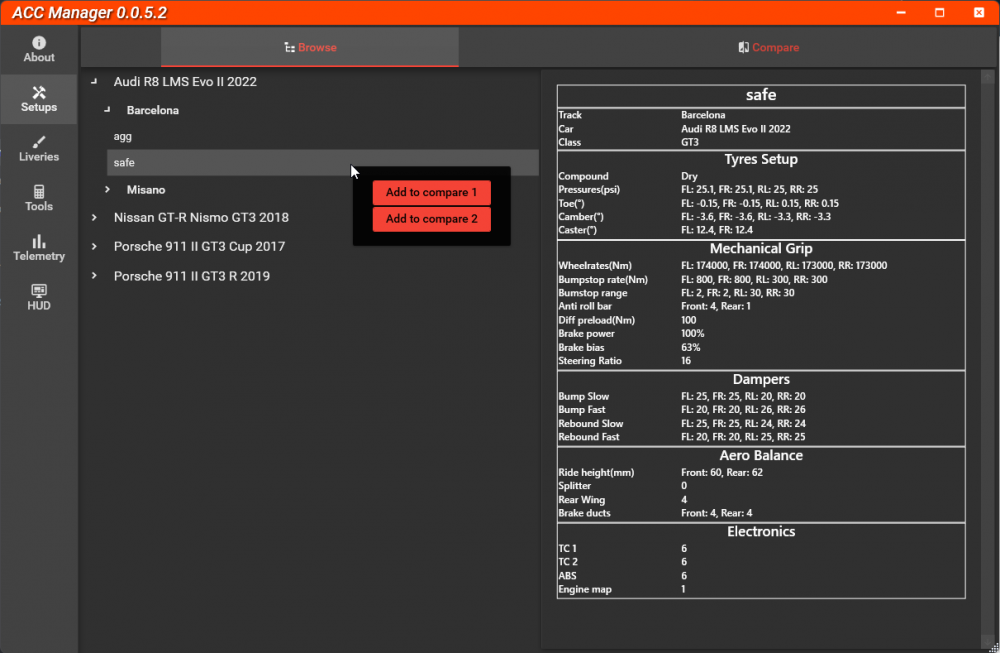Screen dimensions: 1000x653
Task: Expand the Misano track folder
Action: (x=107, y=189)
